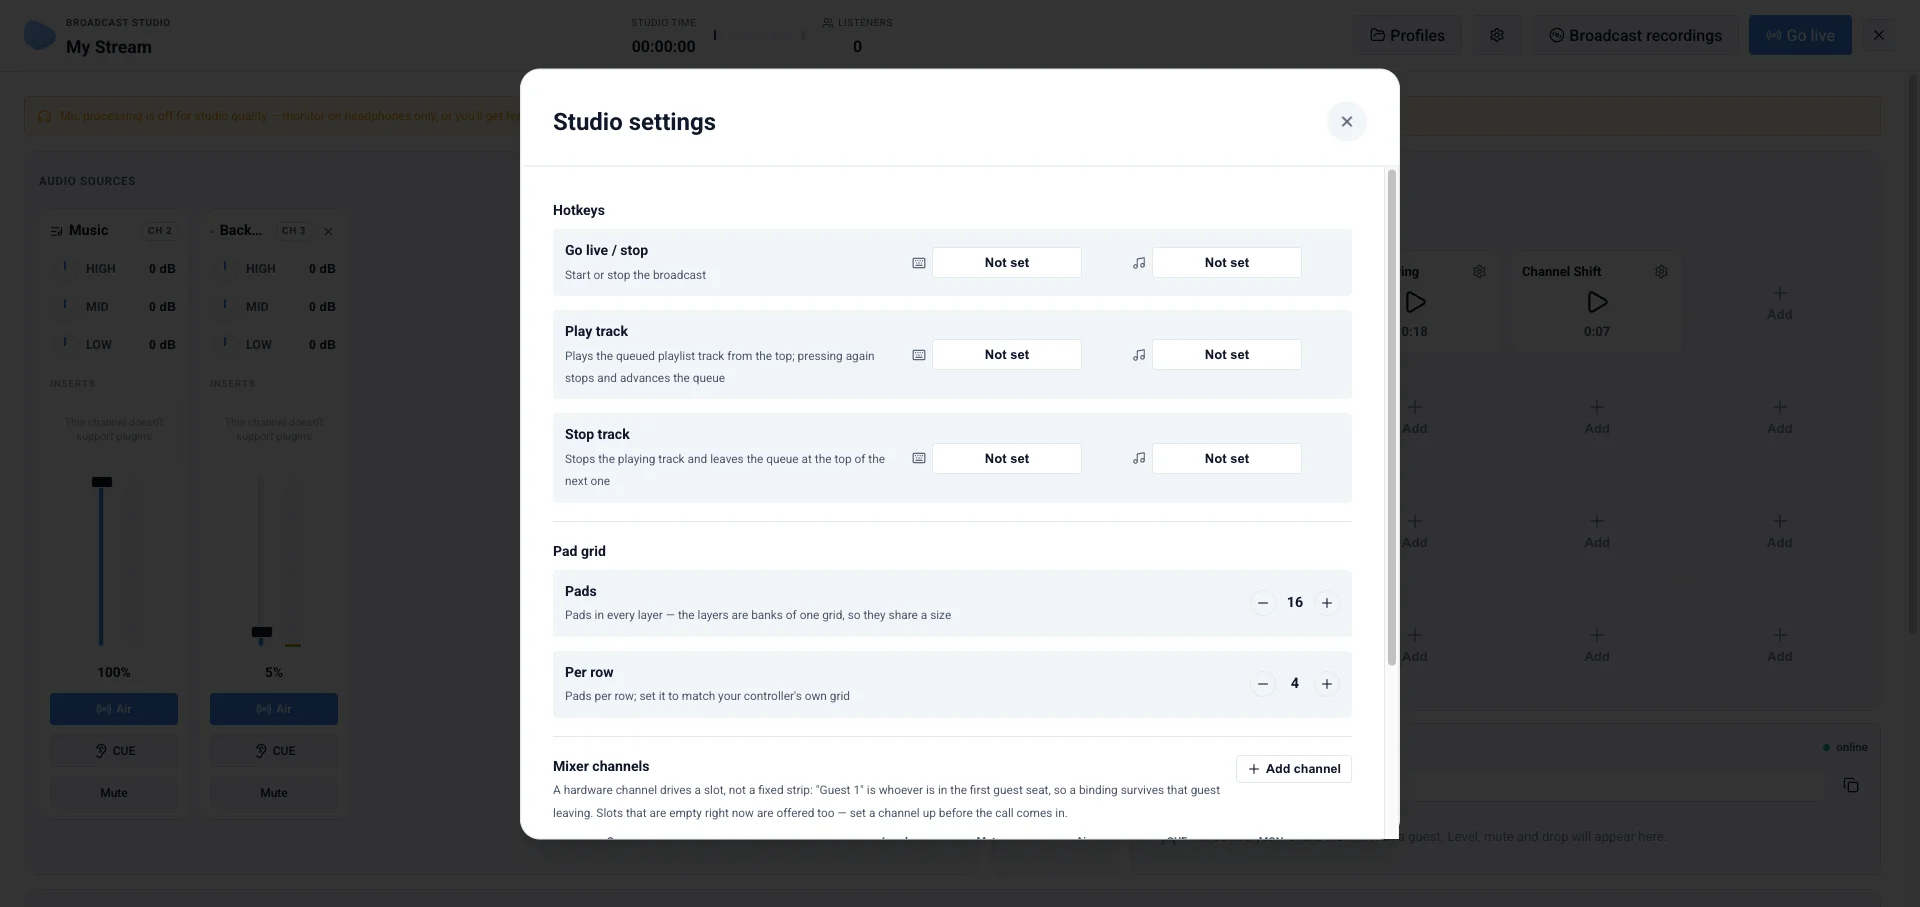Set MIDI binding for Go live / stop
Screen dimensions: 1920x907
[x=1226, y=263]
